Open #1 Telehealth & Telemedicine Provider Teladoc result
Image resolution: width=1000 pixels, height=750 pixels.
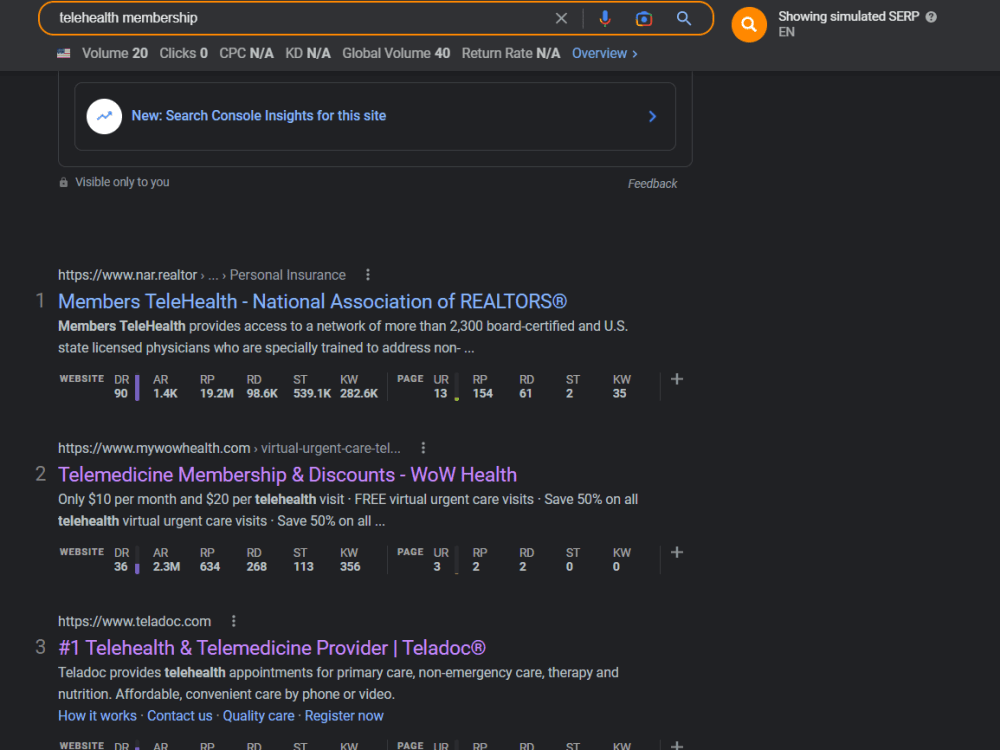pos(272,648)
